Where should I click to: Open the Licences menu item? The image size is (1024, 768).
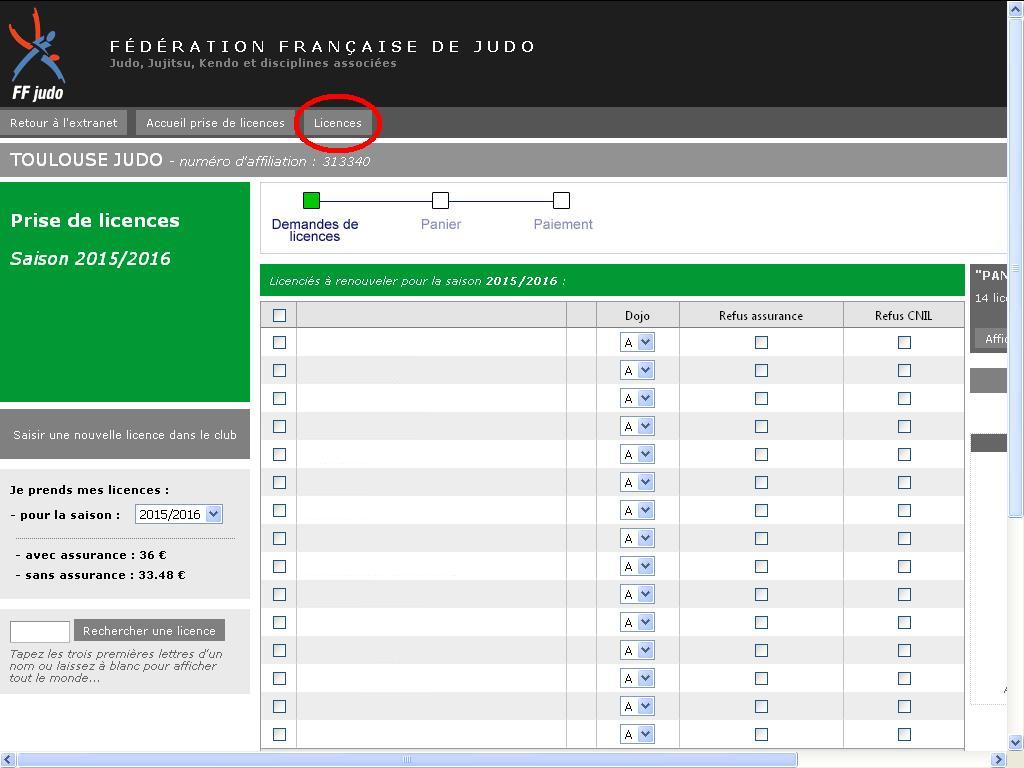(x=338, y=123)
